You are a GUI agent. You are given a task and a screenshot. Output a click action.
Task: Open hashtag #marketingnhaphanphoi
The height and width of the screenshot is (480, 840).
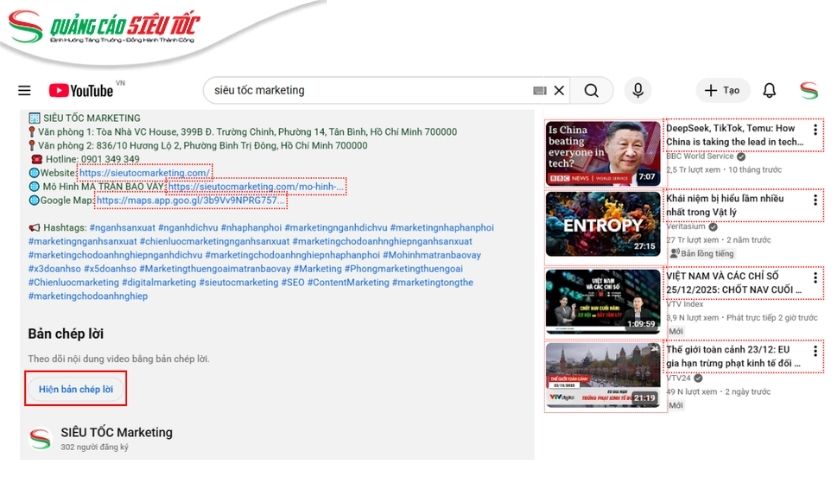coord(442,228)
